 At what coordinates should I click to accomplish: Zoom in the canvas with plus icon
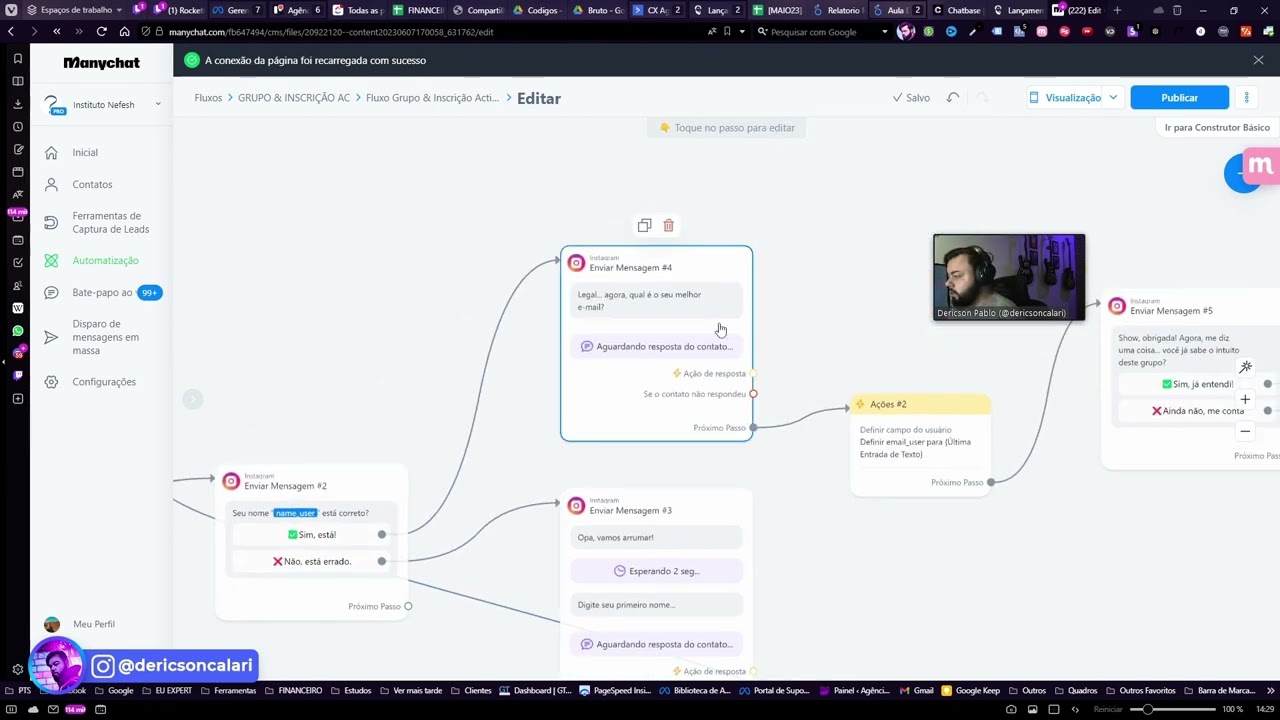pyautogui.click(x=1245, y=400)
